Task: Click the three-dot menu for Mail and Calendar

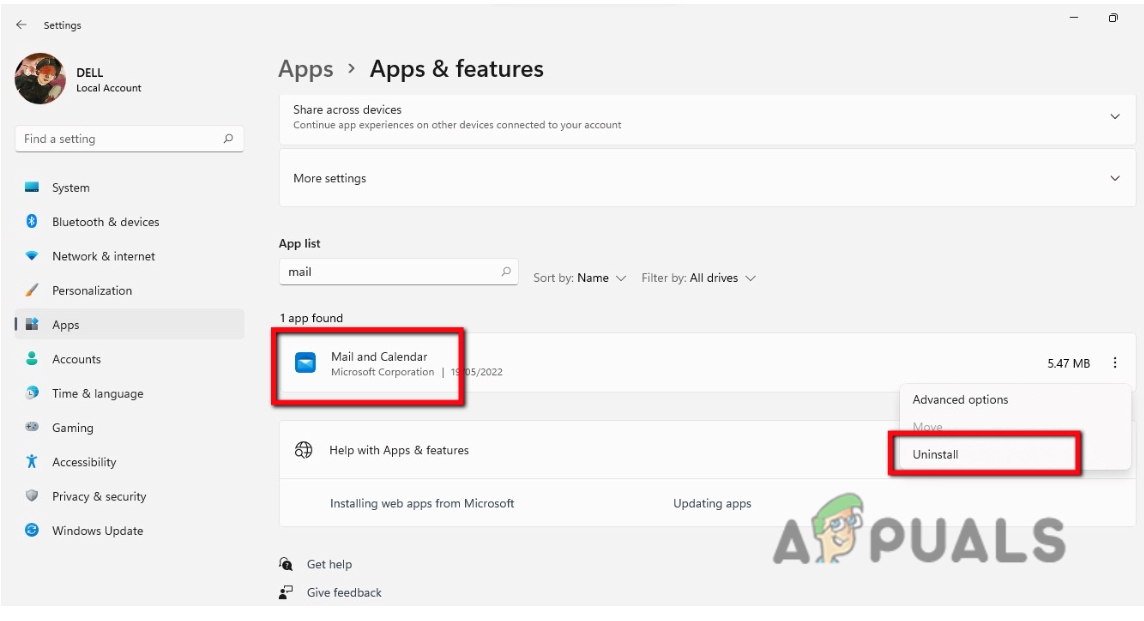Action: (x=1115, y=363)
